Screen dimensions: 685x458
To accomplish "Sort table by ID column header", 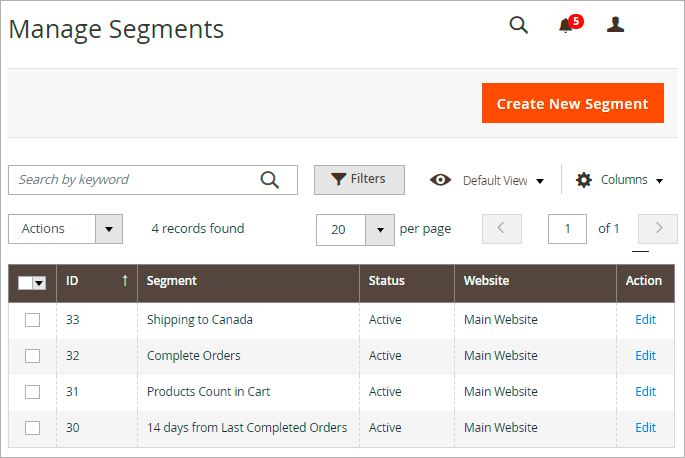I will (97, 281).
